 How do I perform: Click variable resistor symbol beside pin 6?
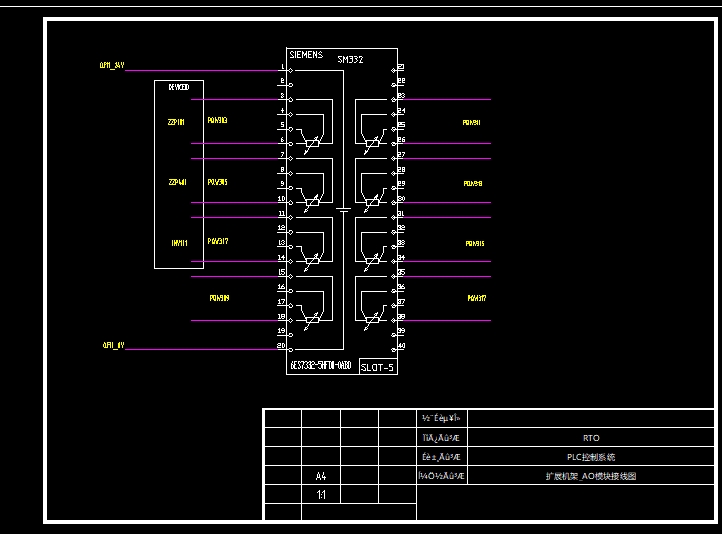[x=312, y=144]
